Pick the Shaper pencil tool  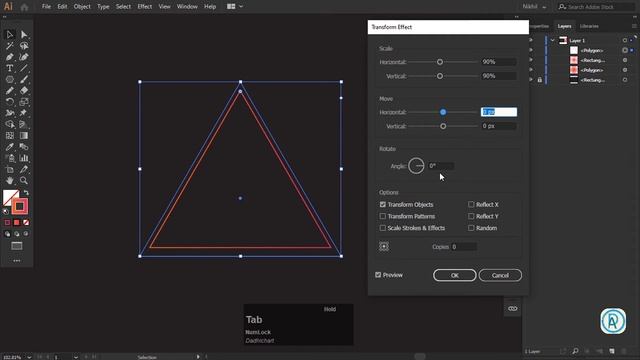[10, 91]
